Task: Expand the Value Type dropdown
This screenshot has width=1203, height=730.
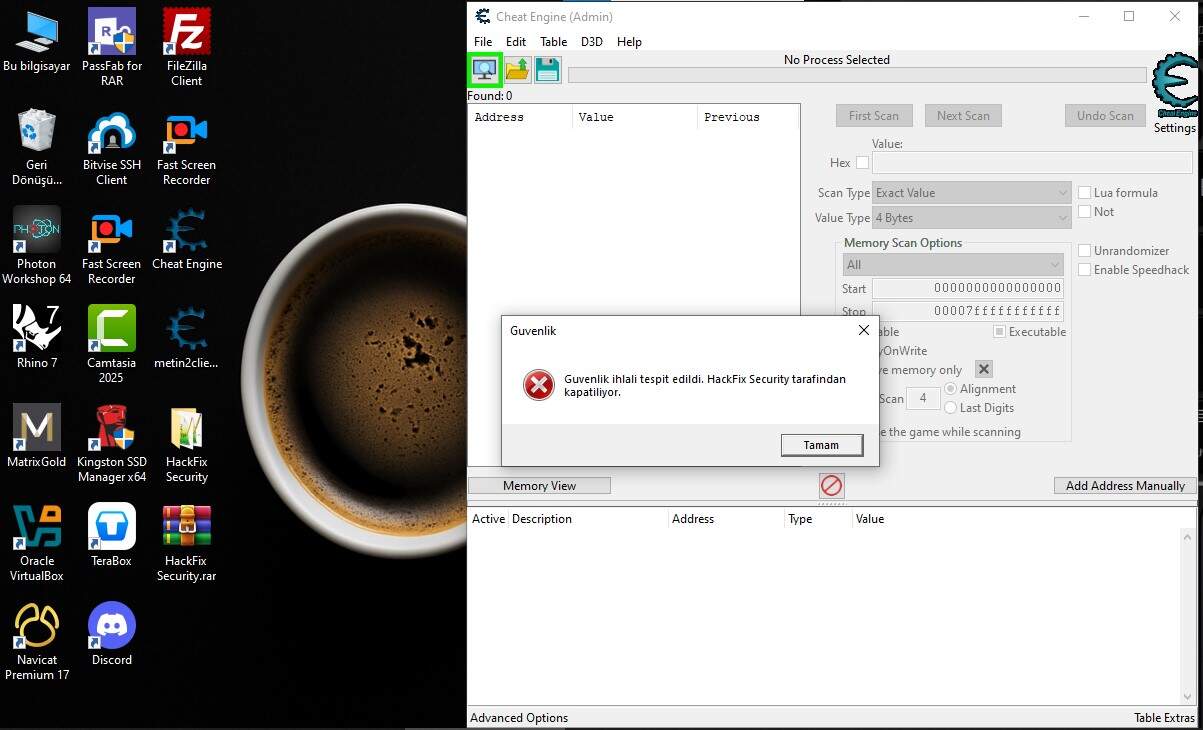Action: point(971,218)
